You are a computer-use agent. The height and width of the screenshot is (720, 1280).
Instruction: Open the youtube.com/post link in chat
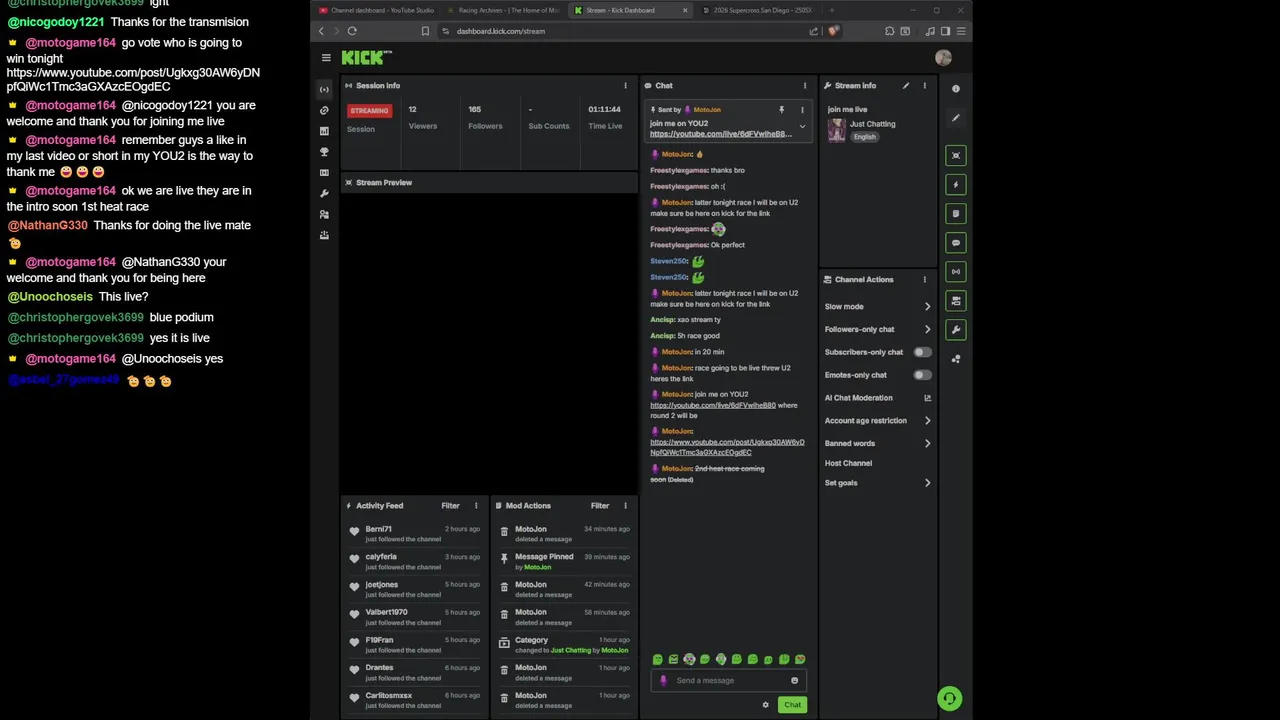pyautogui.click(x=727, y=447)
